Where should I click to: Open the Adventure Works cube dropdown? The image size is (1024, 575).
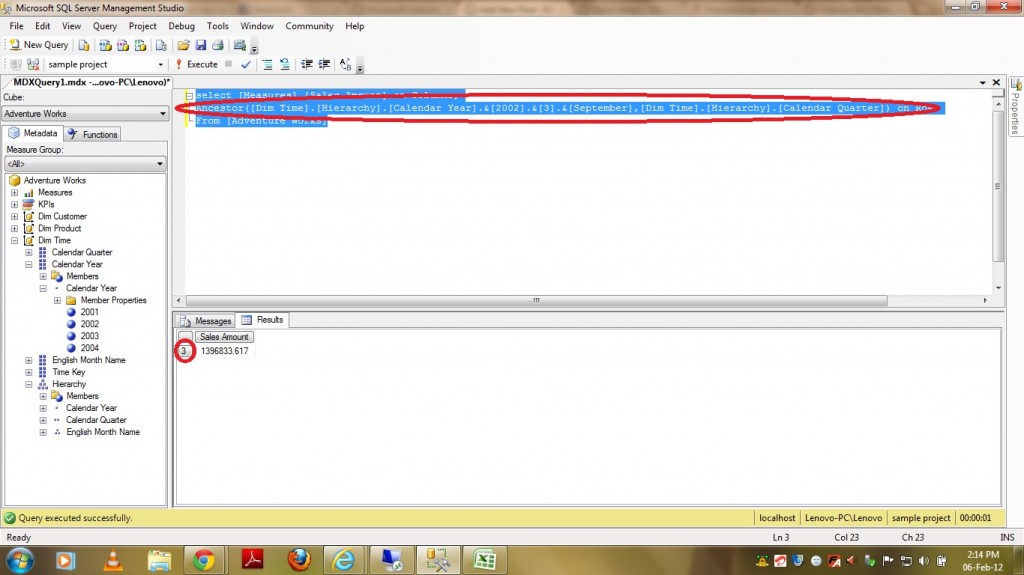point(160,114)
